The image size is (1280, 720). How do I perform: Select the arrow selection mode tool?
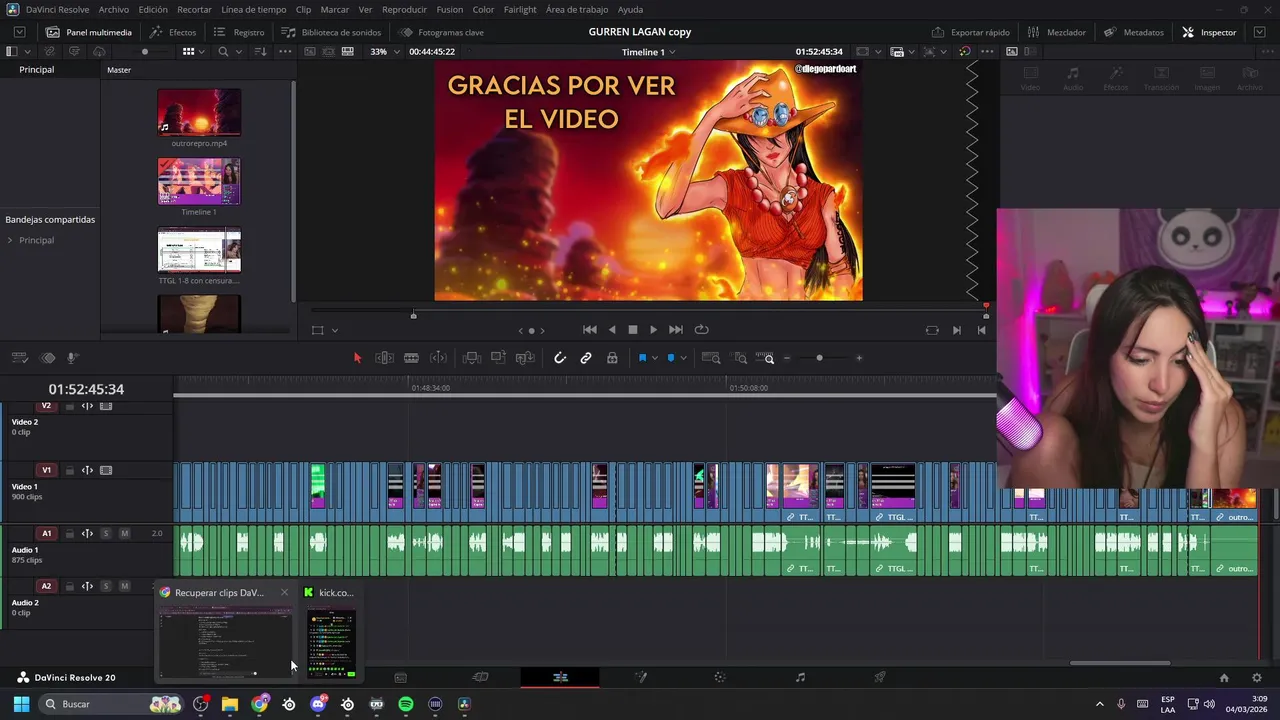point(357,358)
